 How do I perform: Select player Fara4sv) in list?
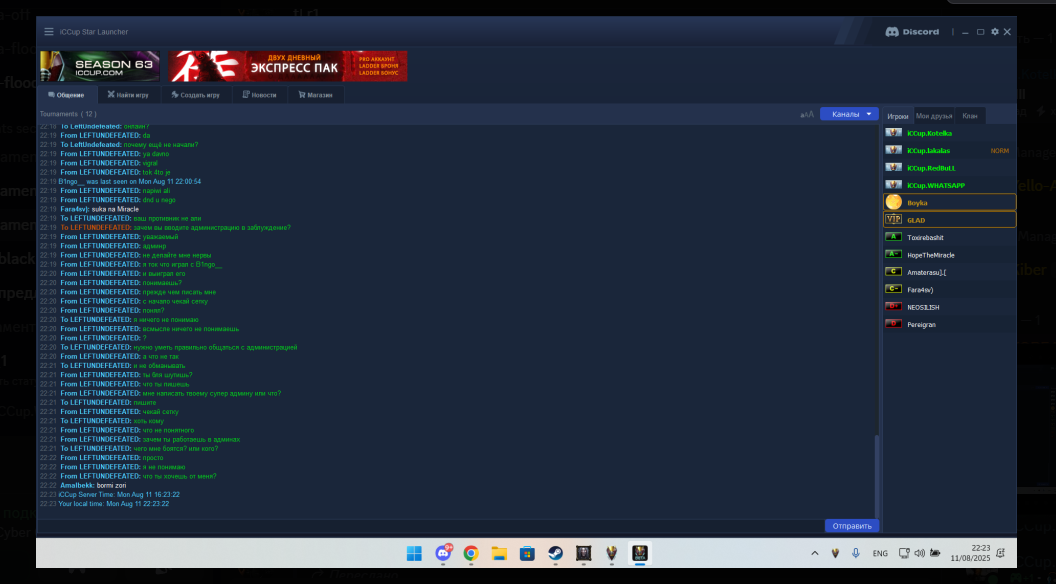(x=949, y=290)
